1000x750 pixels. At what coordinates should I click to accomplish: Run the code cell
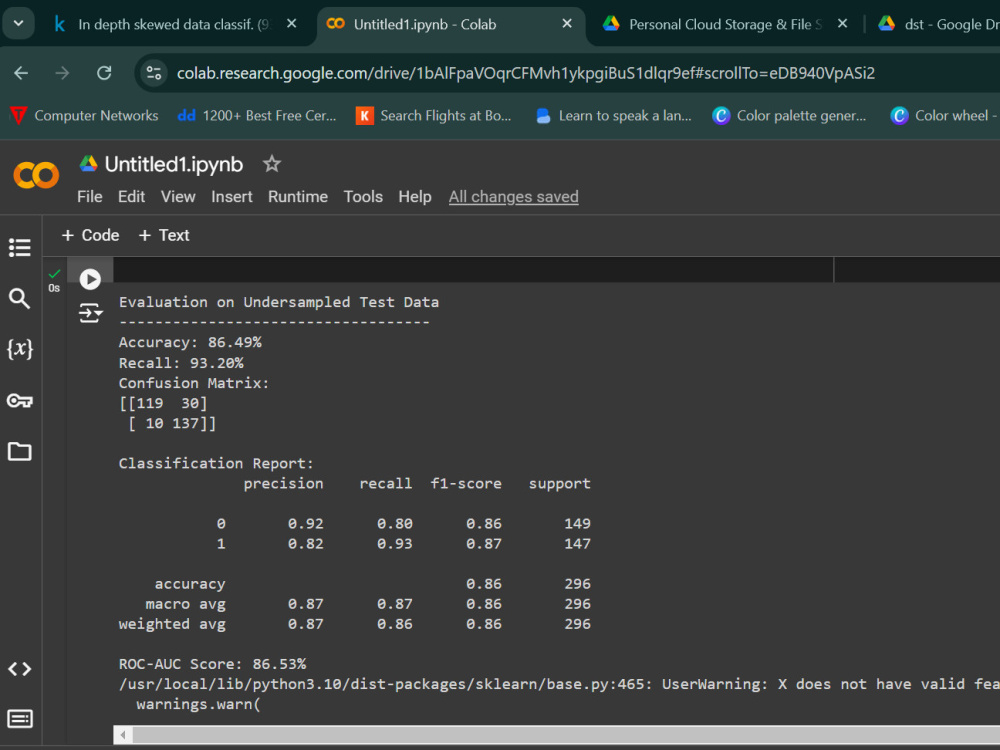click(90, 279)
